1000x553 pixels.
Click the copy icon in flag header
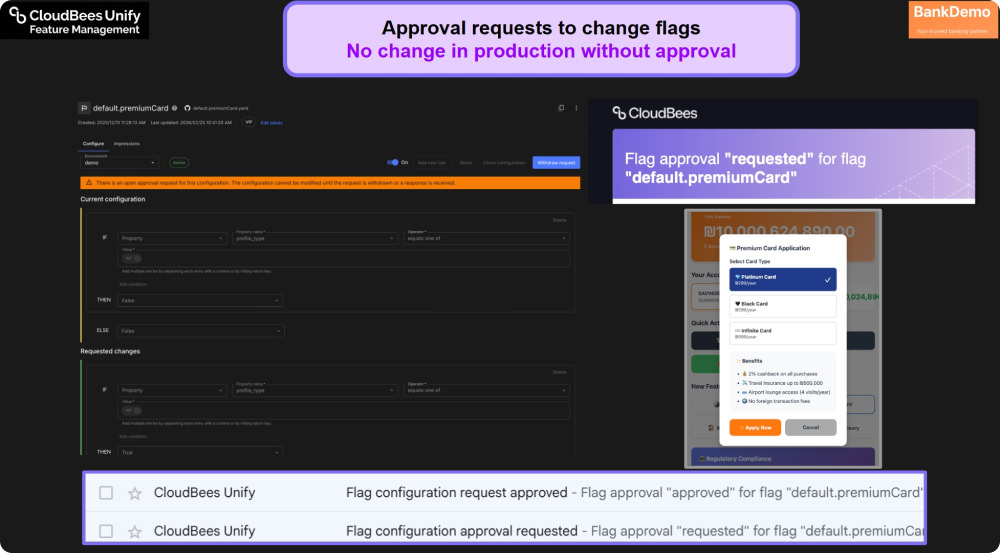[561, 108]
